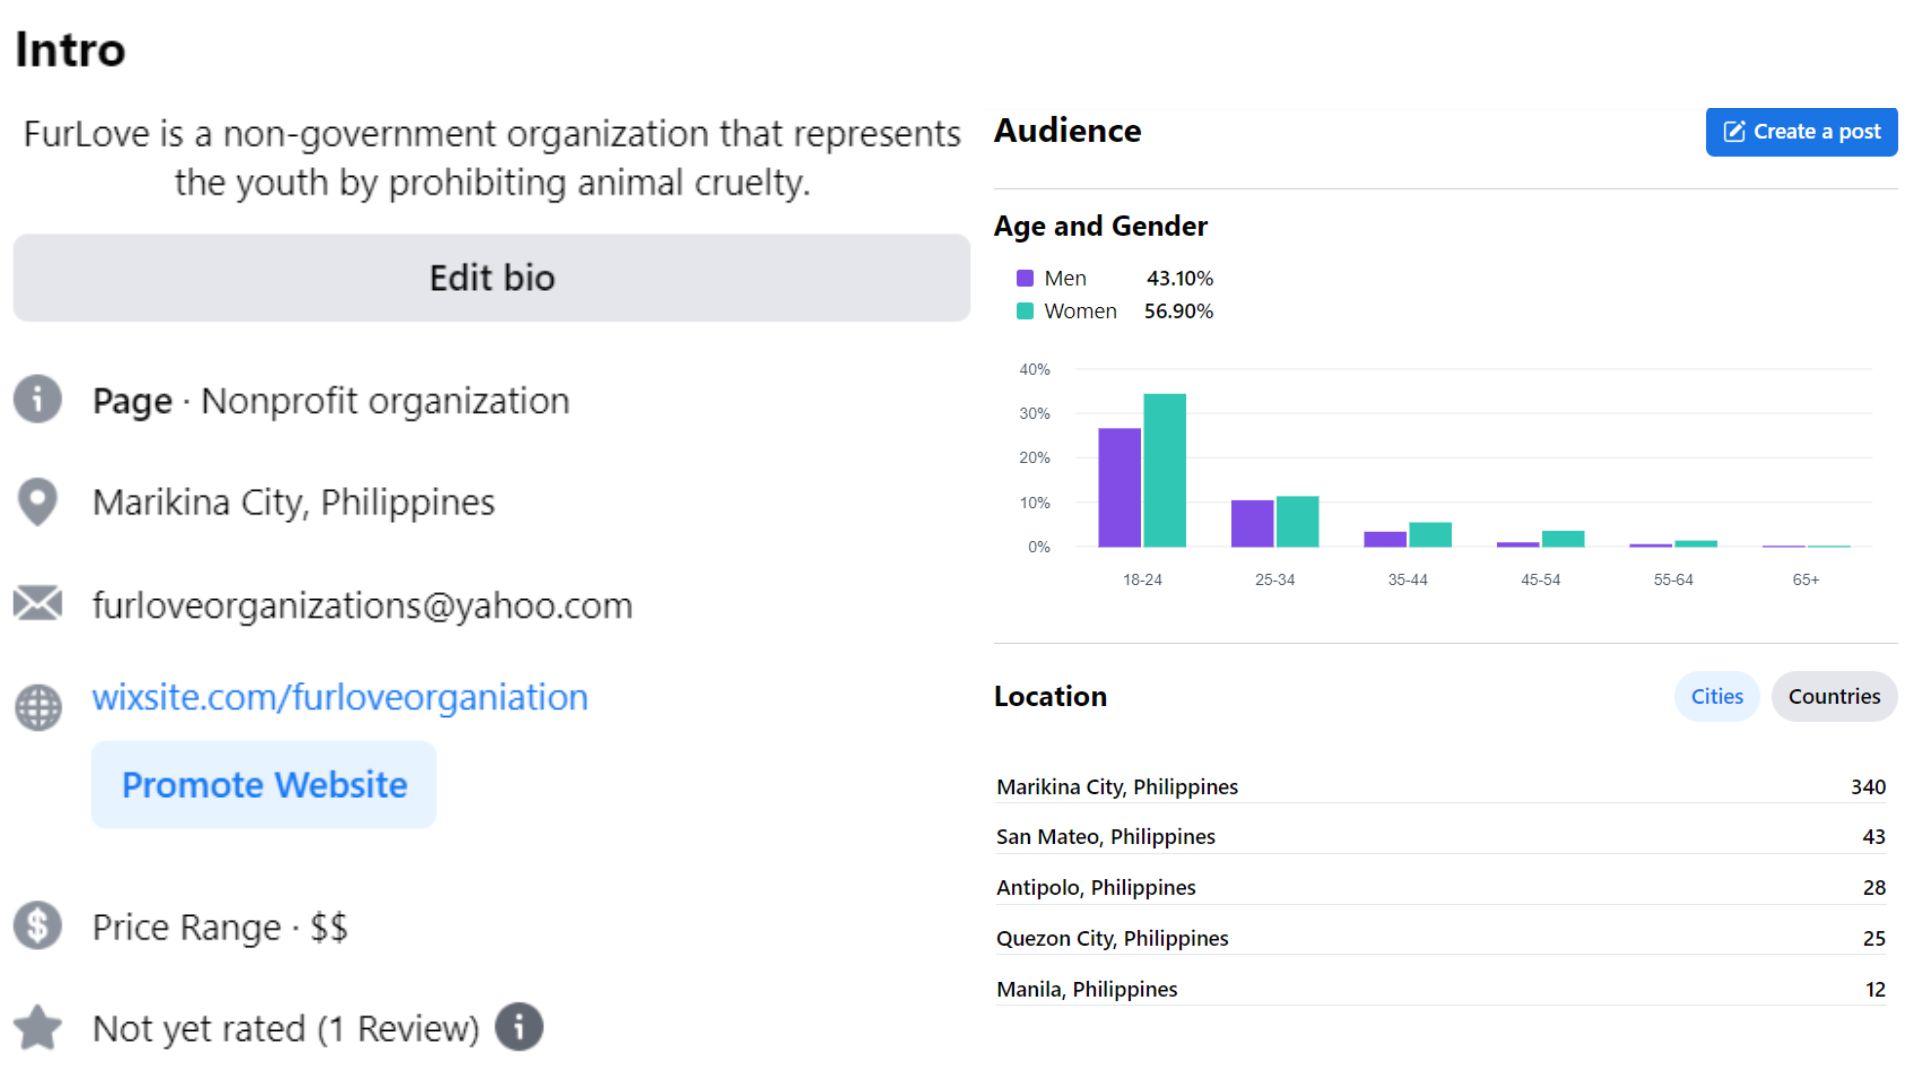Click the furloveorganizations@yahoo.com email text
1920x1080 pixels.
click(362, 605)
